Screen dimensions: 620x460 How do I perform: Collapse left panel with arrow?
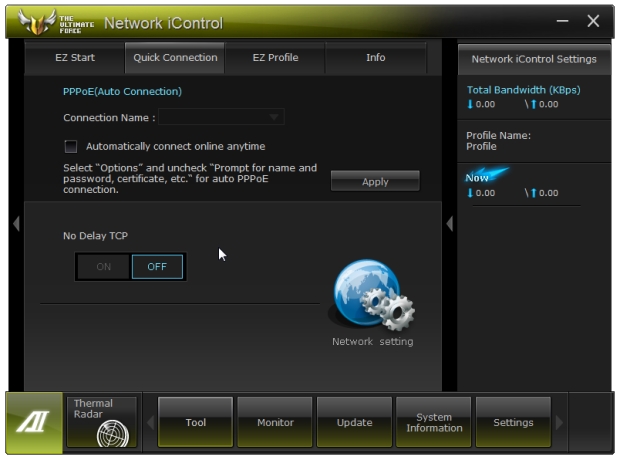[16, 223]
